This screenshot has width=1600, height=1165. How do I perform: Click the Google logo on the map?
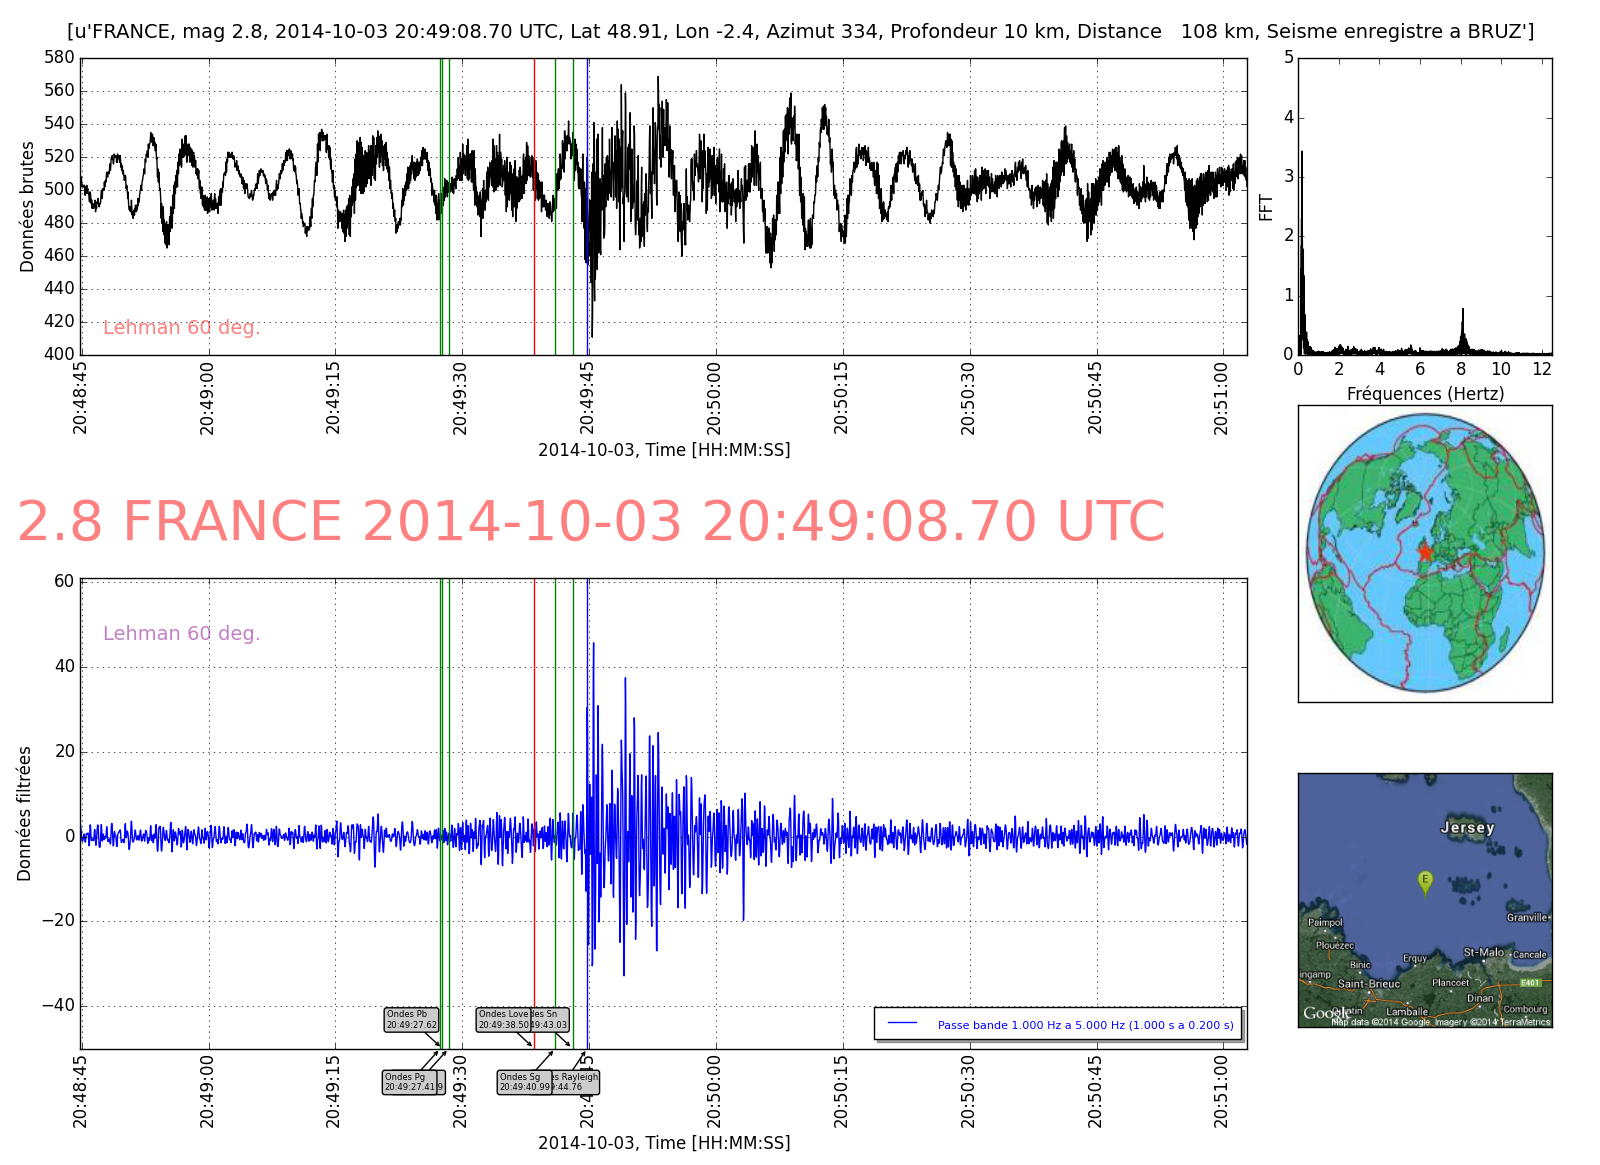point(1323,1014)
